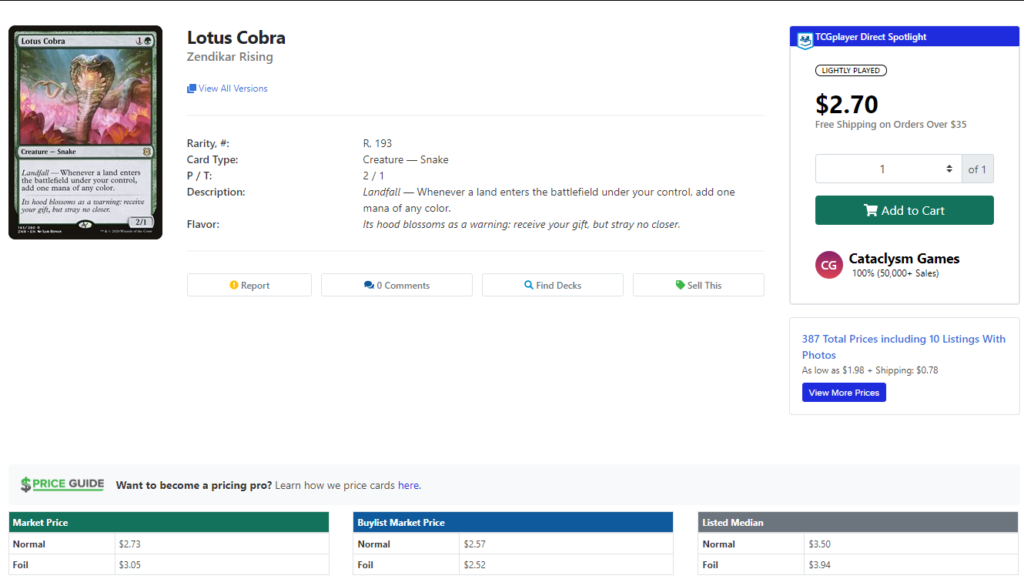
Task: Click the 'of 1' quantity label
Action: (x=977, y=169)
